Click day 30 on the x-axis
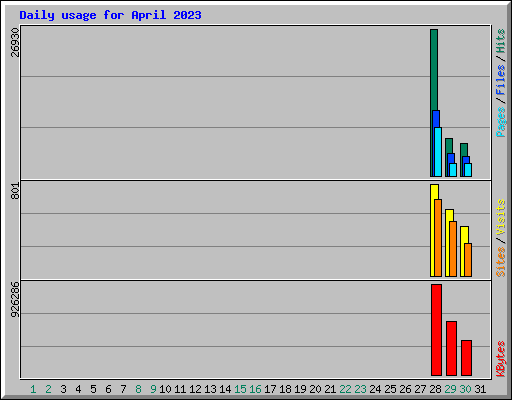The image size is (512, 400). 465,389
